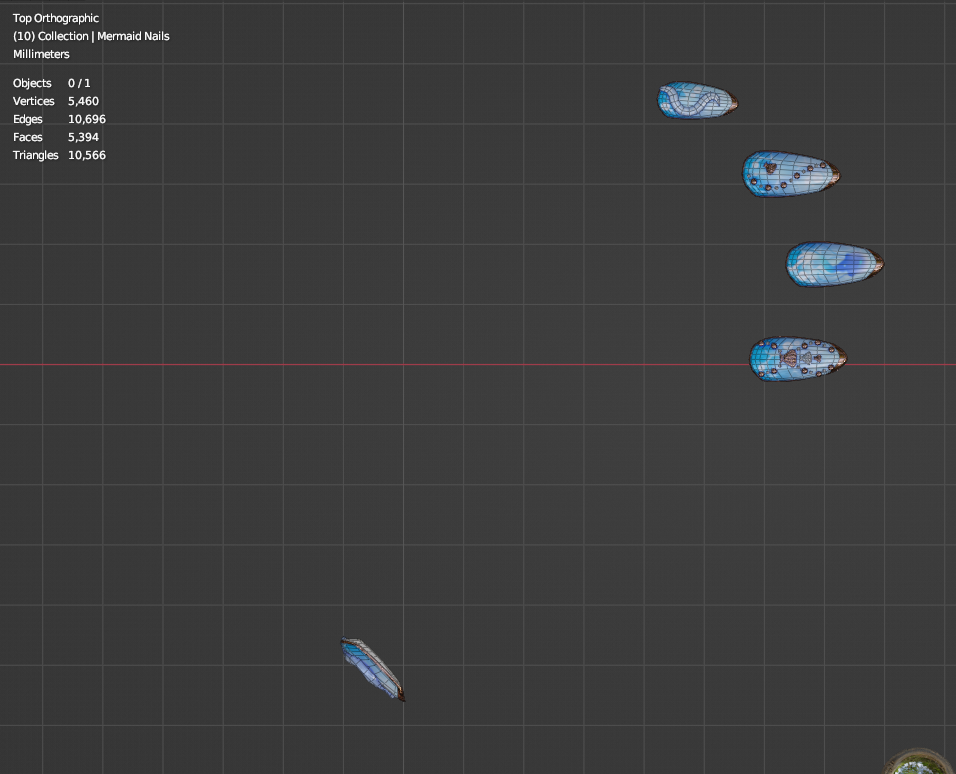
Task: Click the Objects '0 / 1' statistic
Action: pyautogui.click(x=79, y=83)
